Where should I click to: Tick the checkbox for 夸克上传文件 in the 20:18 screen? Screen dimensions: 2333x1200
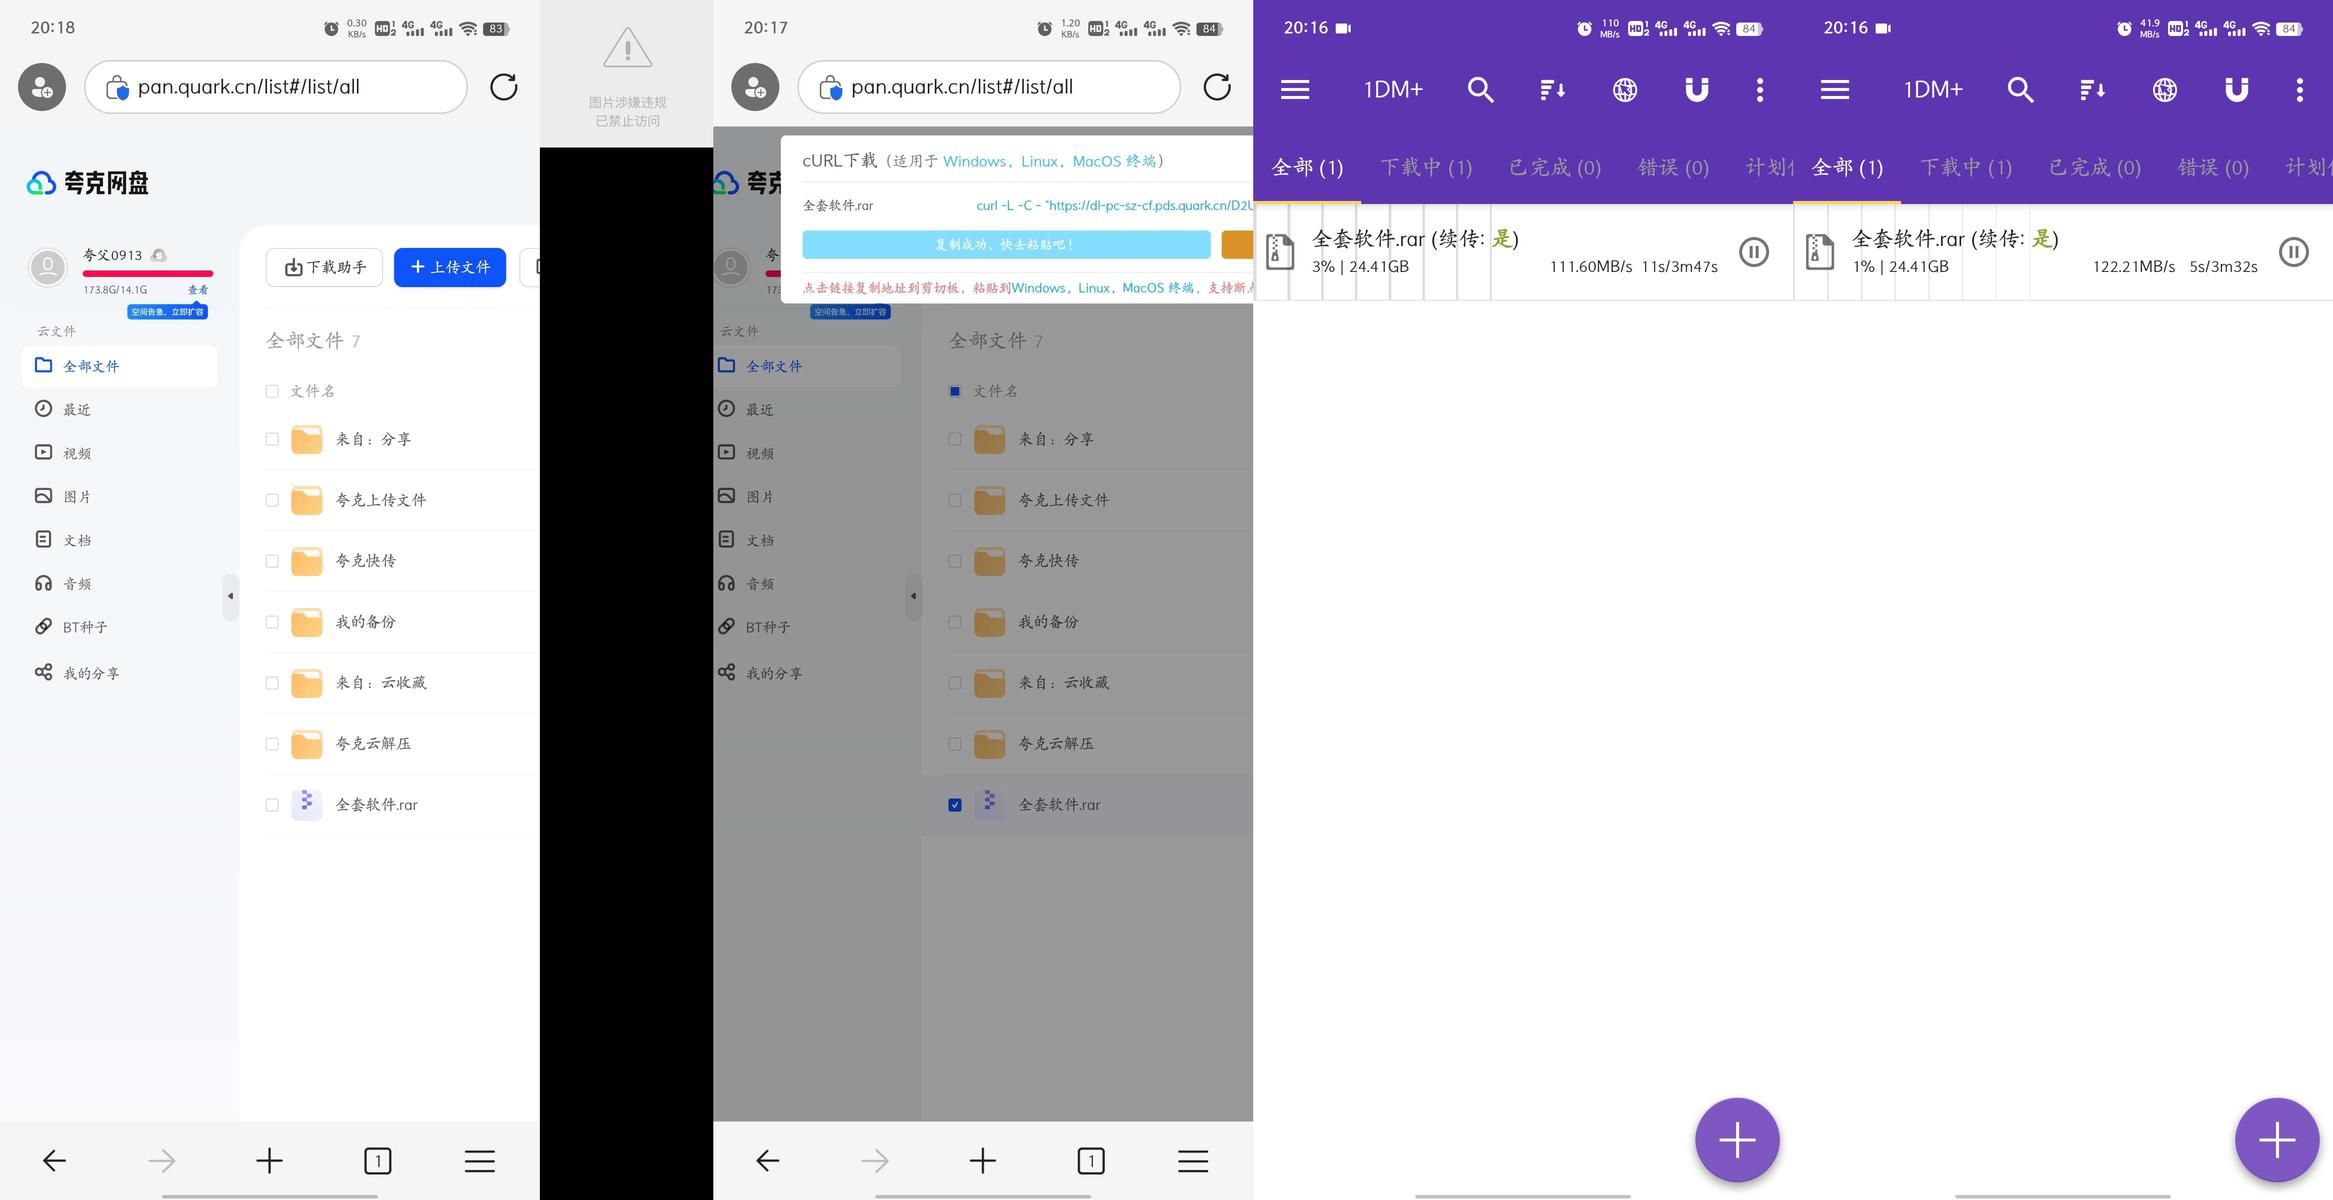(x=272, y=500)
